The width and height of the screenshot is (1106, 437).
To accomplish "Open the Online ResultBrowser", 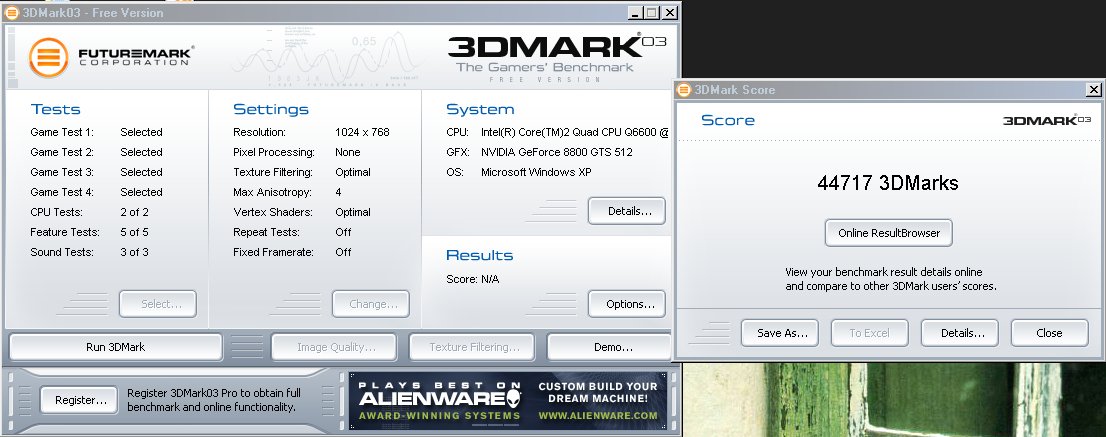I will 888,233.
